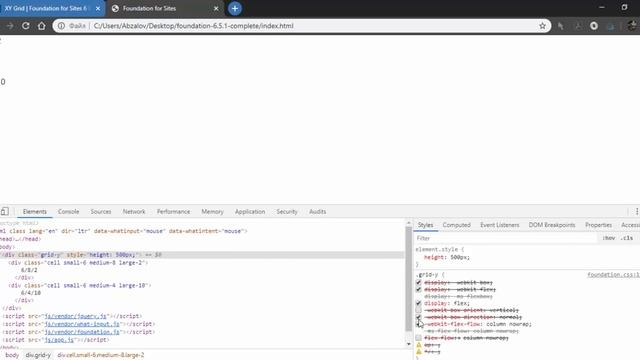The width and height of the screenshot is (640, 360).
Task: Open the Sources panel tab
Action: [101, 211]
